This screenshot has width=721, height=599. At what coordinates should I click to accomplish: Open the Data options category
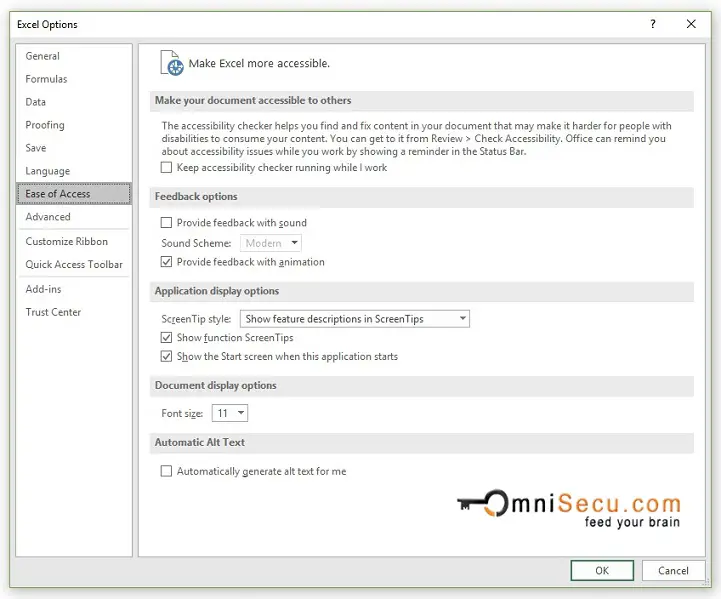[x=74, y=102]
